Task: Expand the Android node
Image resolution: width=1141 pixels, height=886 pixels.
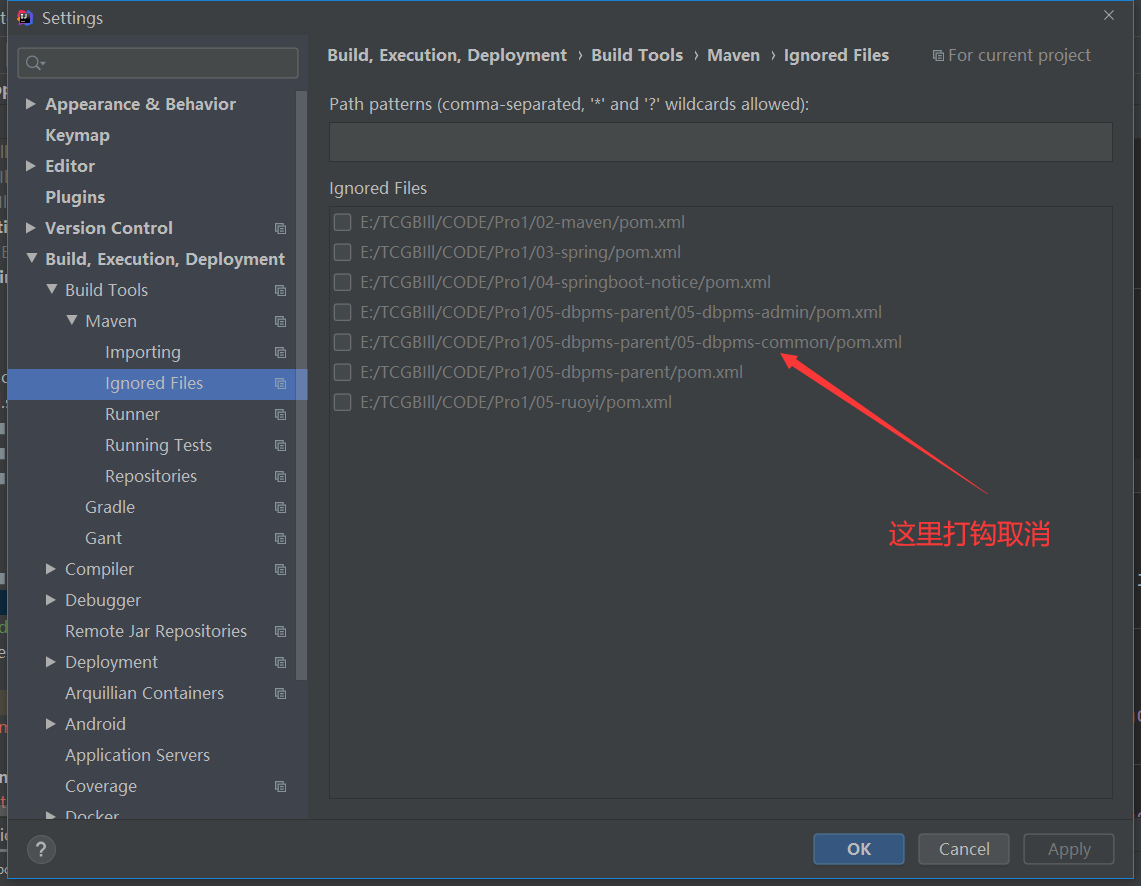Action: [x=50, y=724]
